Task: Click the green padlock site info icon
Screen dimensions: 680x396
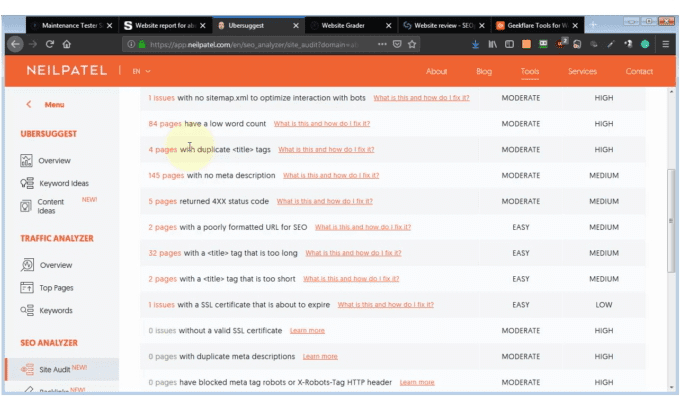Action: 142,44
